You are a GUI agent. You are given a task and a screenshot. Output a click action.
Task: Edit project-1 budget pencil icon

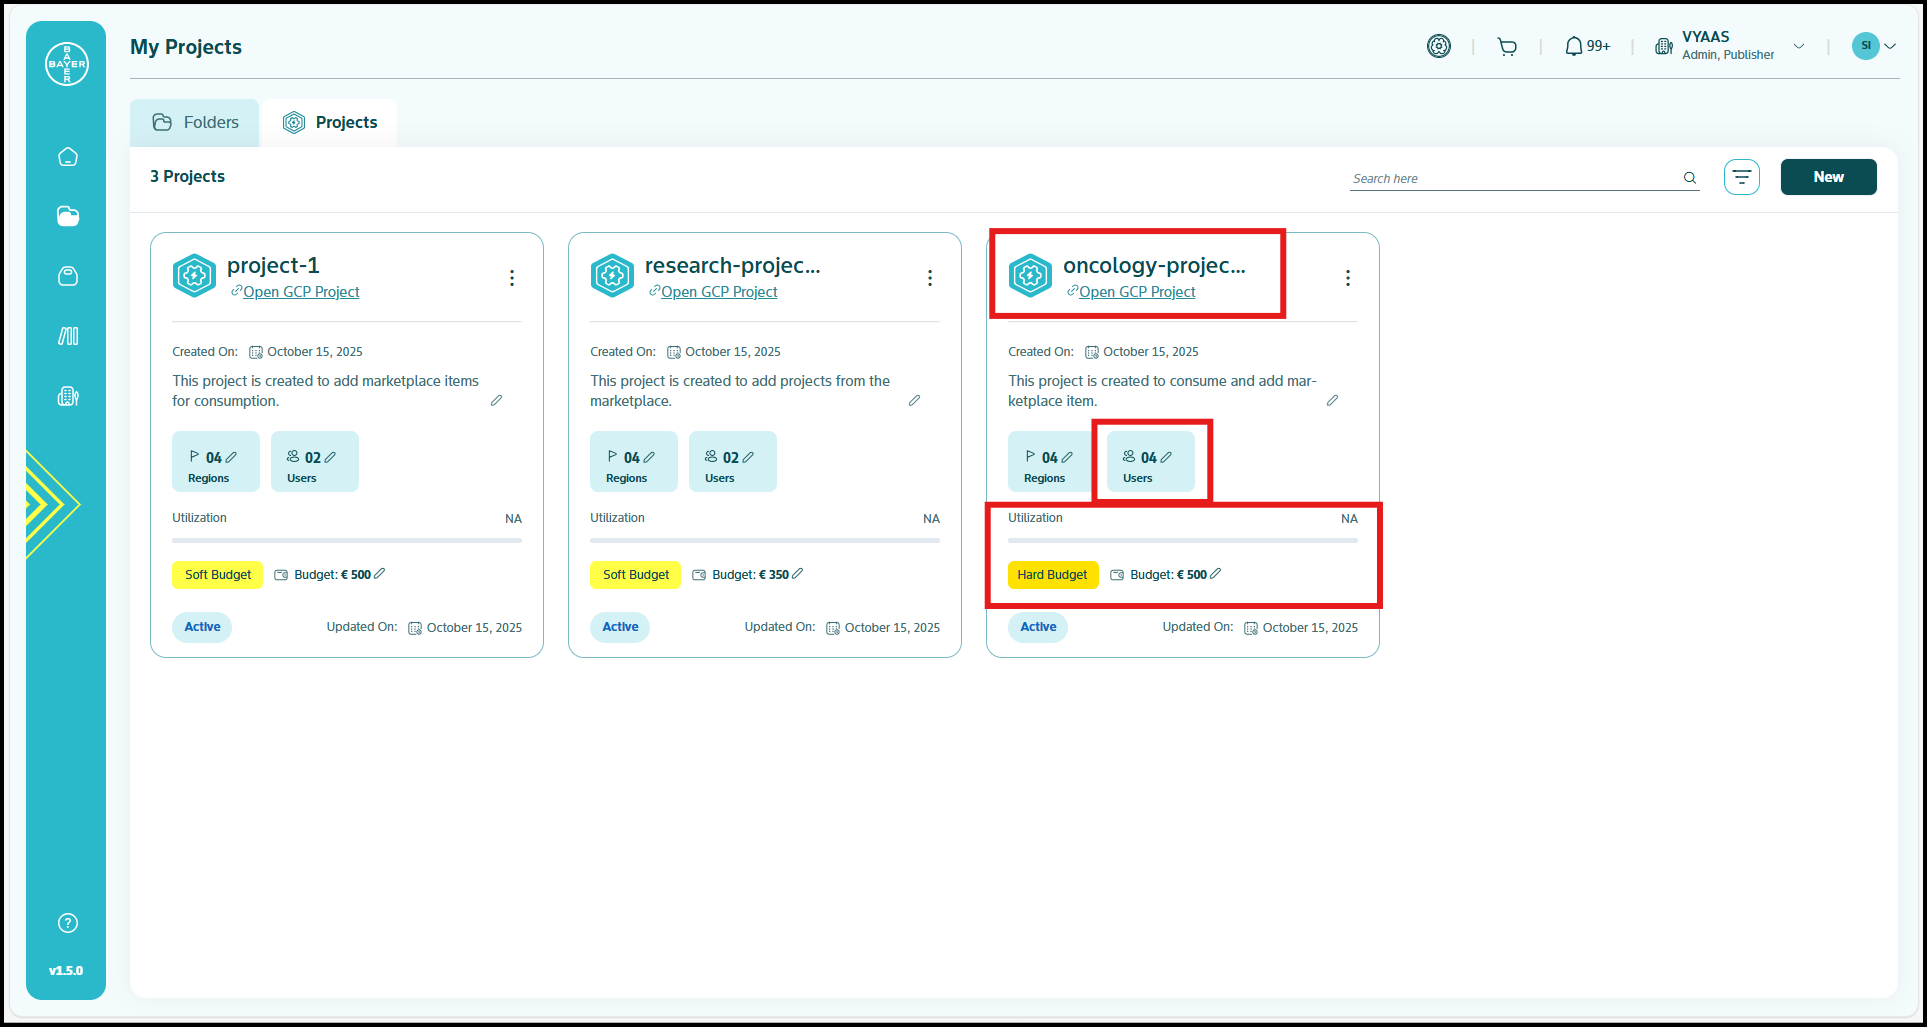click(380, 574)
